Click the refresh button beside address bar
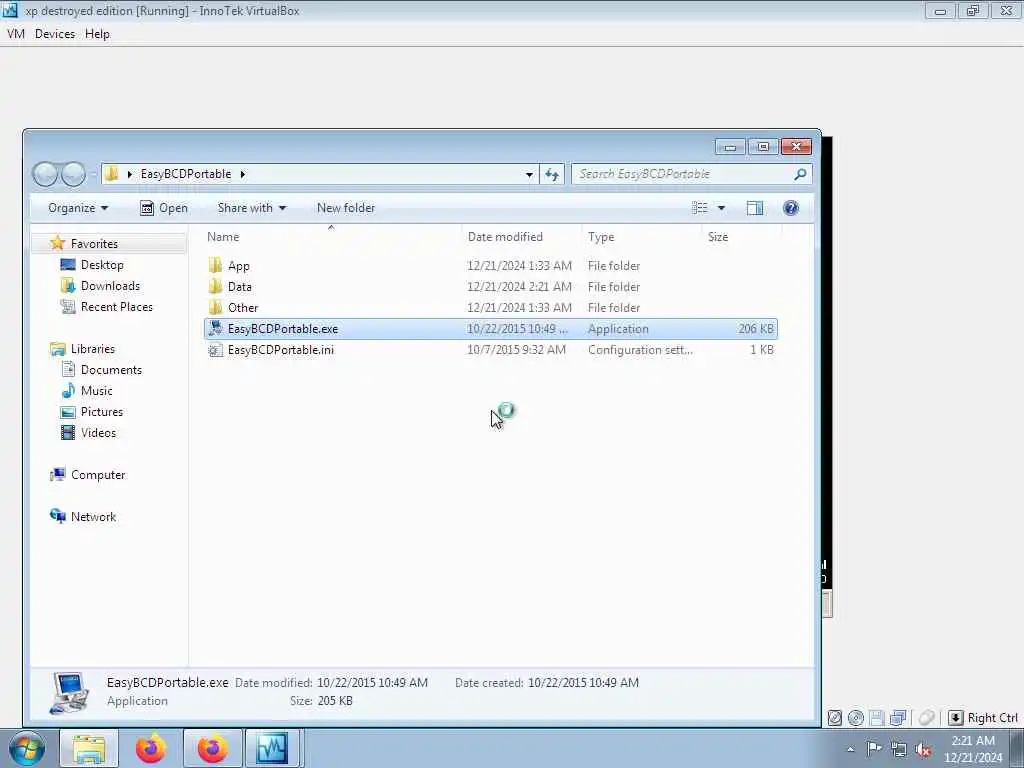Image resolution: width=1024 pixels, height=768 pixels. click(552, 174)
